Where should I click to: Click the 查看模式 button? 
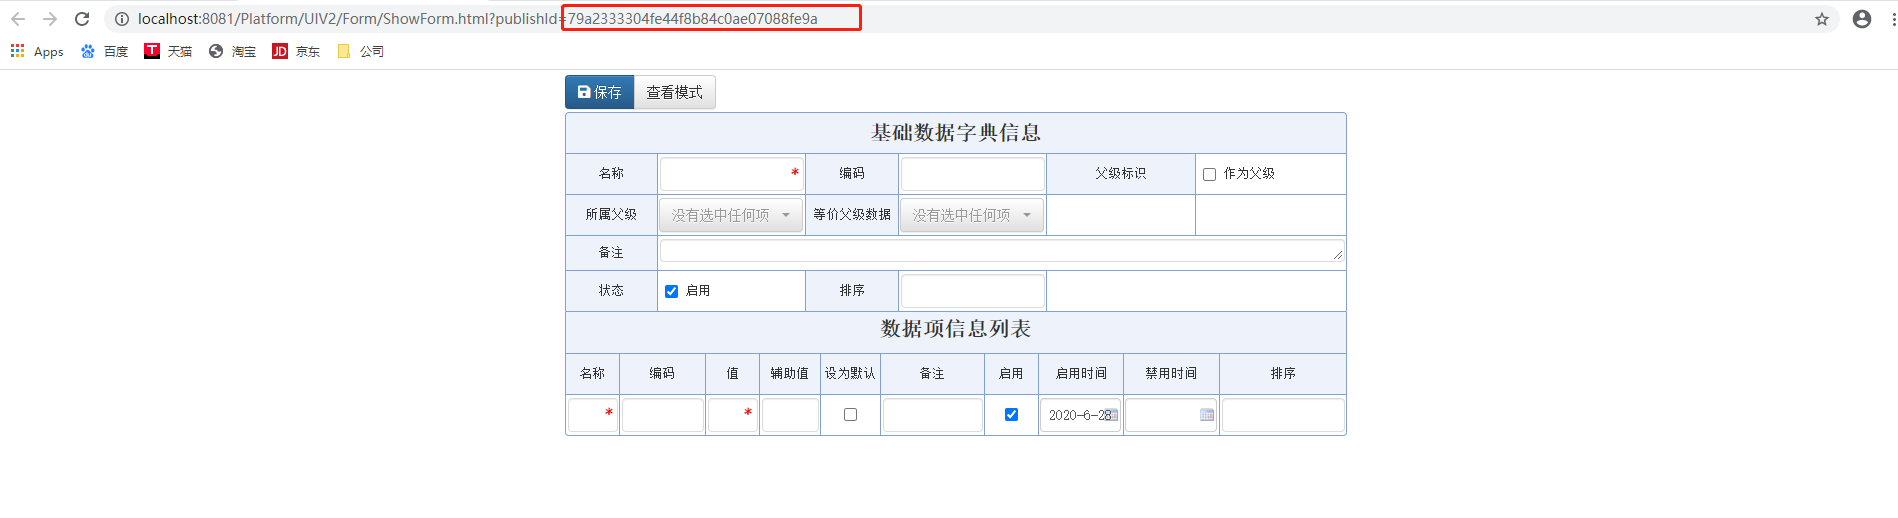674,92
